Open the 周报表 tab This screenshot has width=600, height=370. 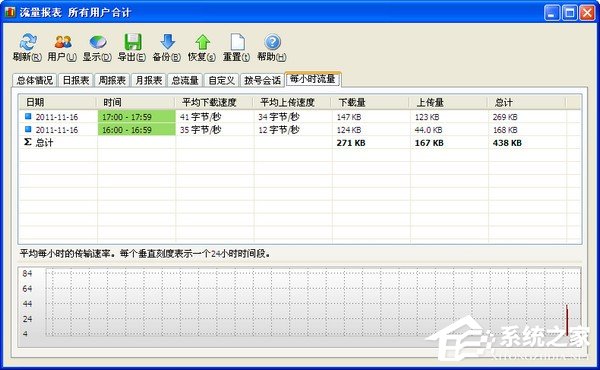pos(112,80)
